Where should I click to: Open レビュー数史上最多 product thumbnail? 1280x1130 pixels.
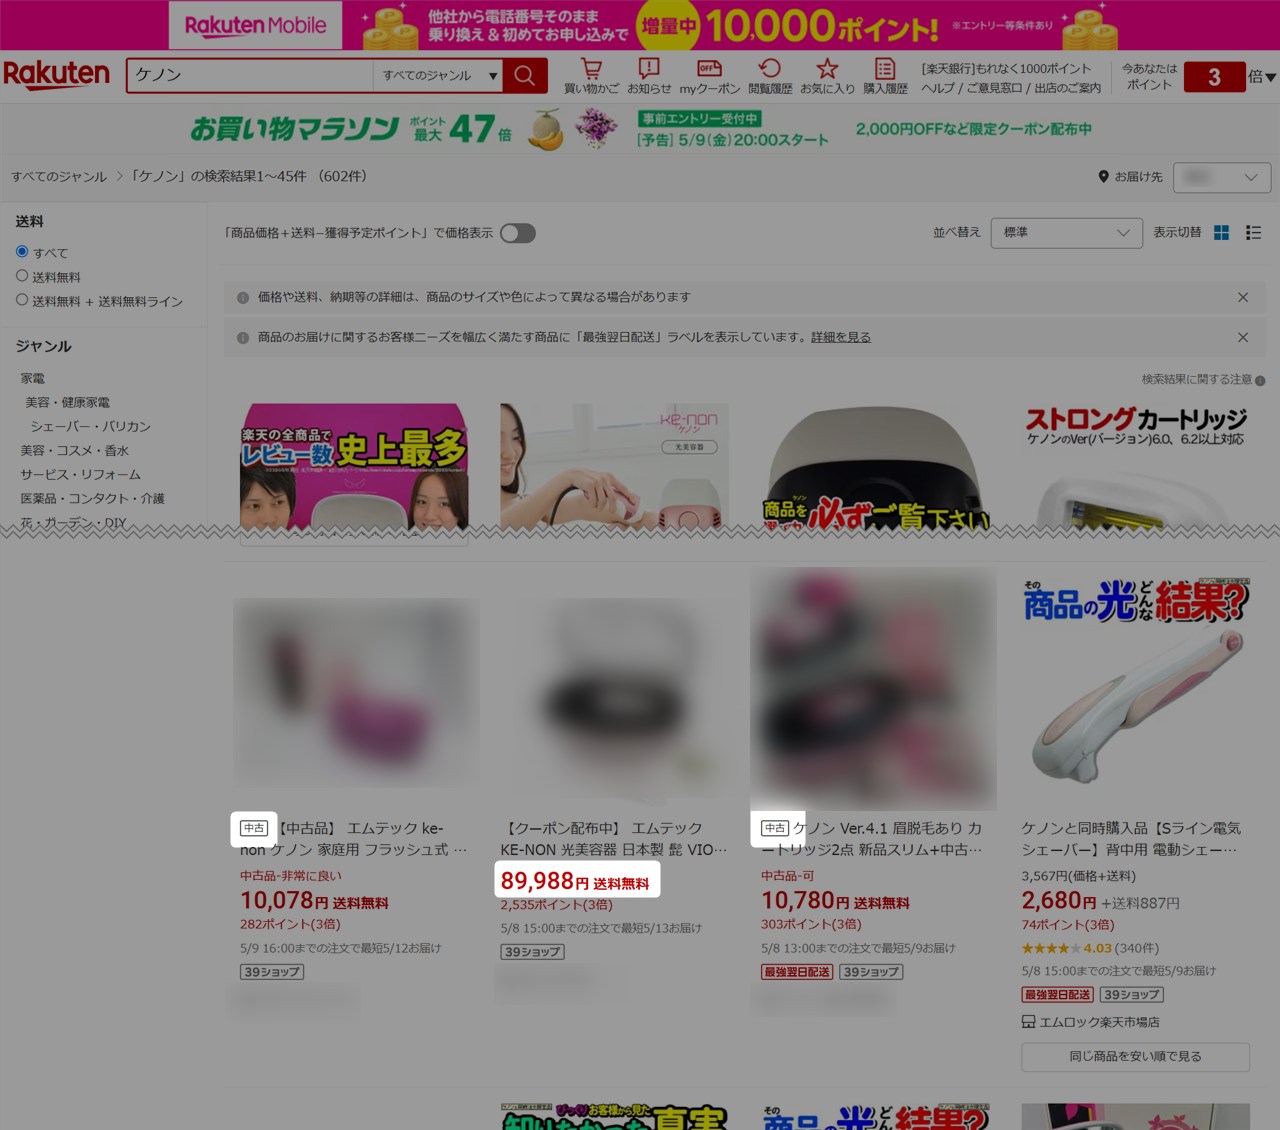point(354,467)
